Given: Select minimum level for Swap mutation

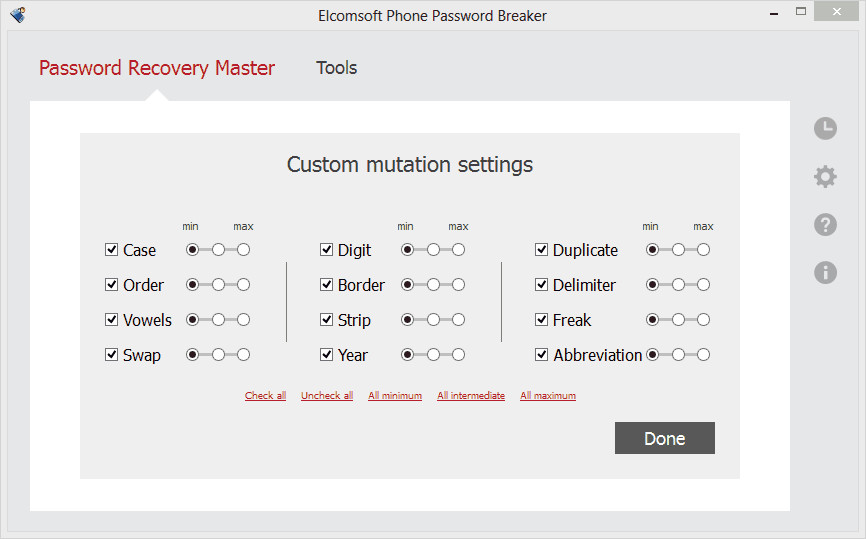Looking at the screenshot, I should click(193, 355).
